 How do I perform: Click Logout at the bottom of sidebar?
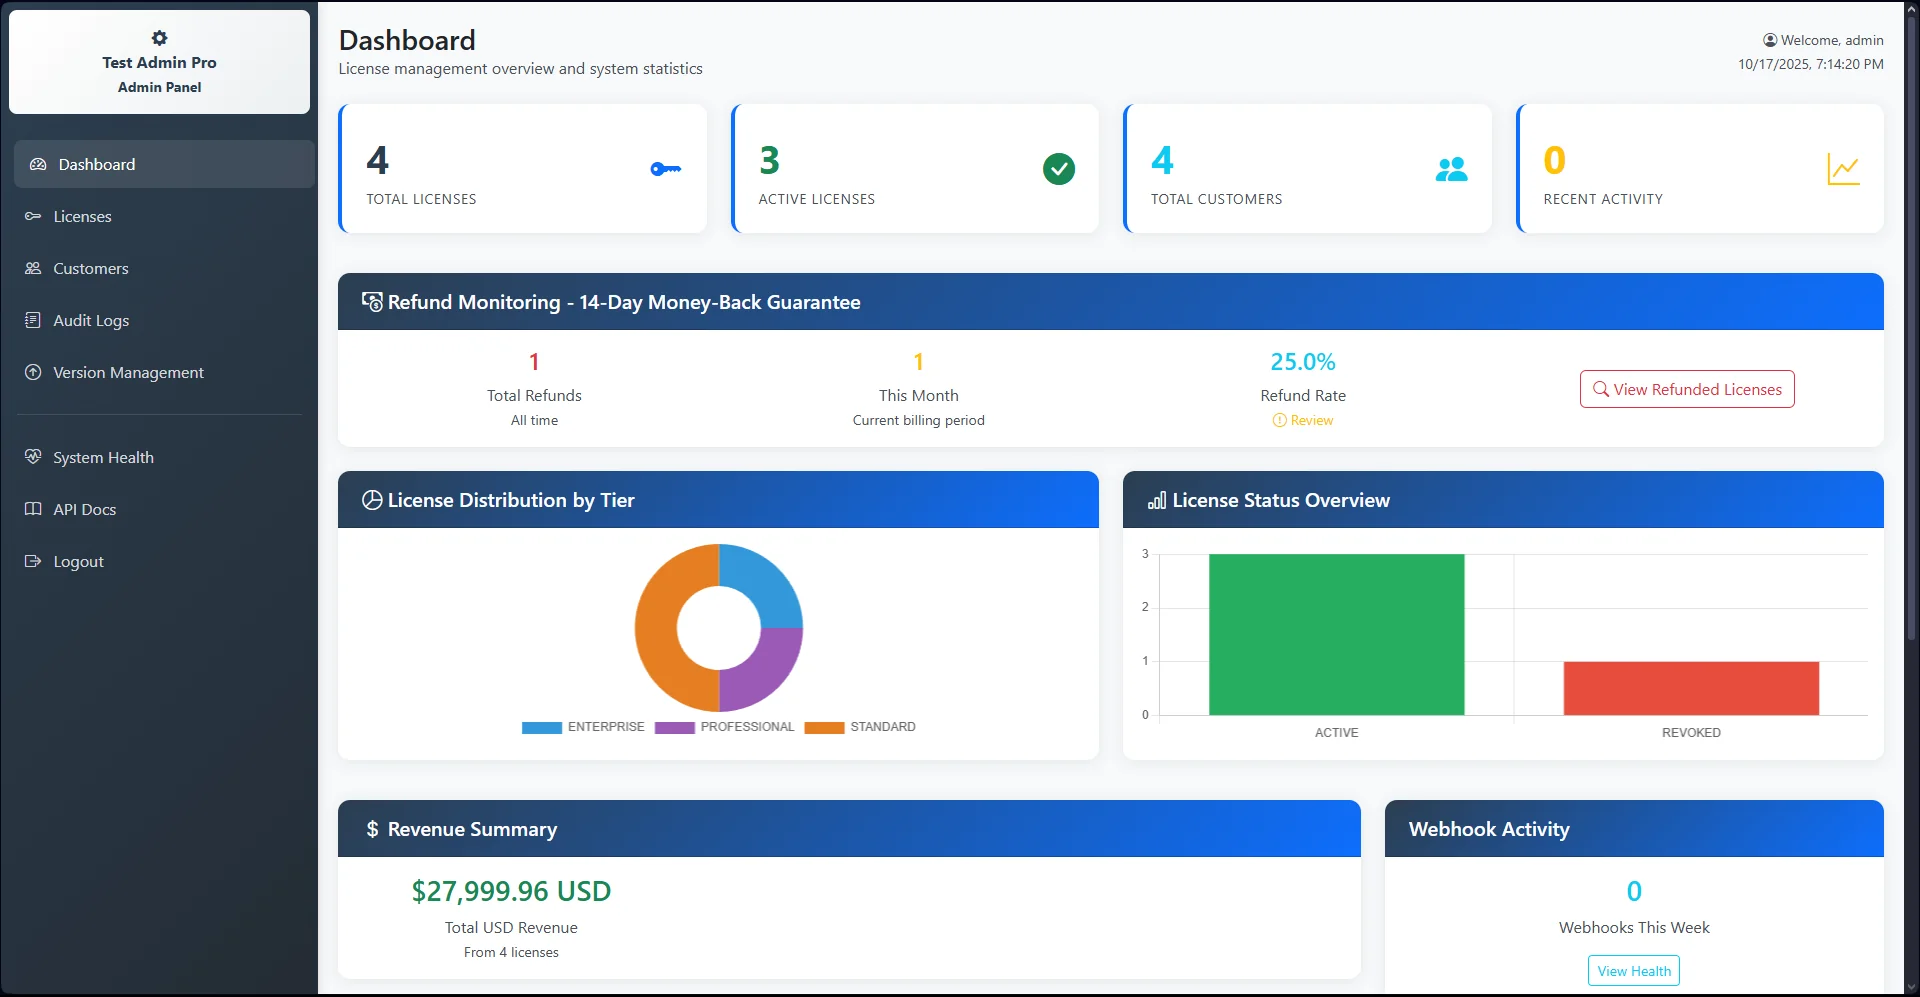pyautogui.click(x=78, y=561)
